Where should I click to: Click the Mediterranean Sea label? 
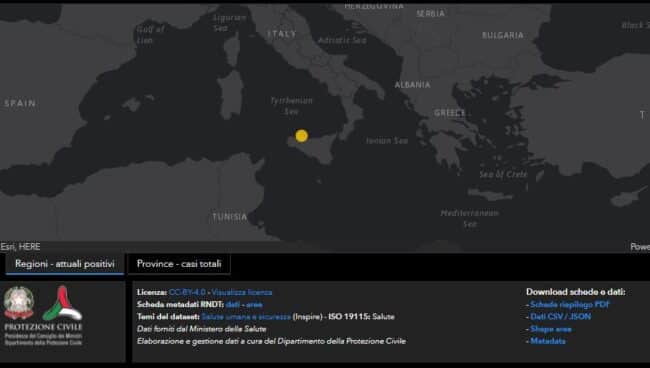(470, 218)
